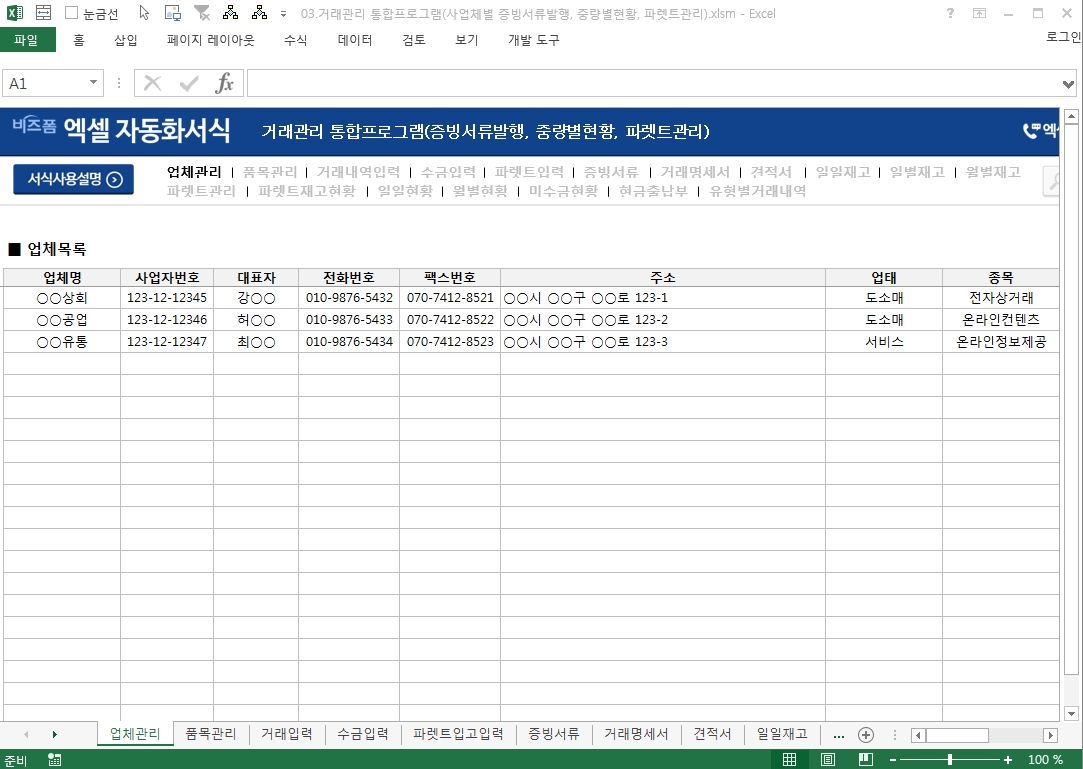Click the formula bar enter checkmark icon

click(189, 84)
